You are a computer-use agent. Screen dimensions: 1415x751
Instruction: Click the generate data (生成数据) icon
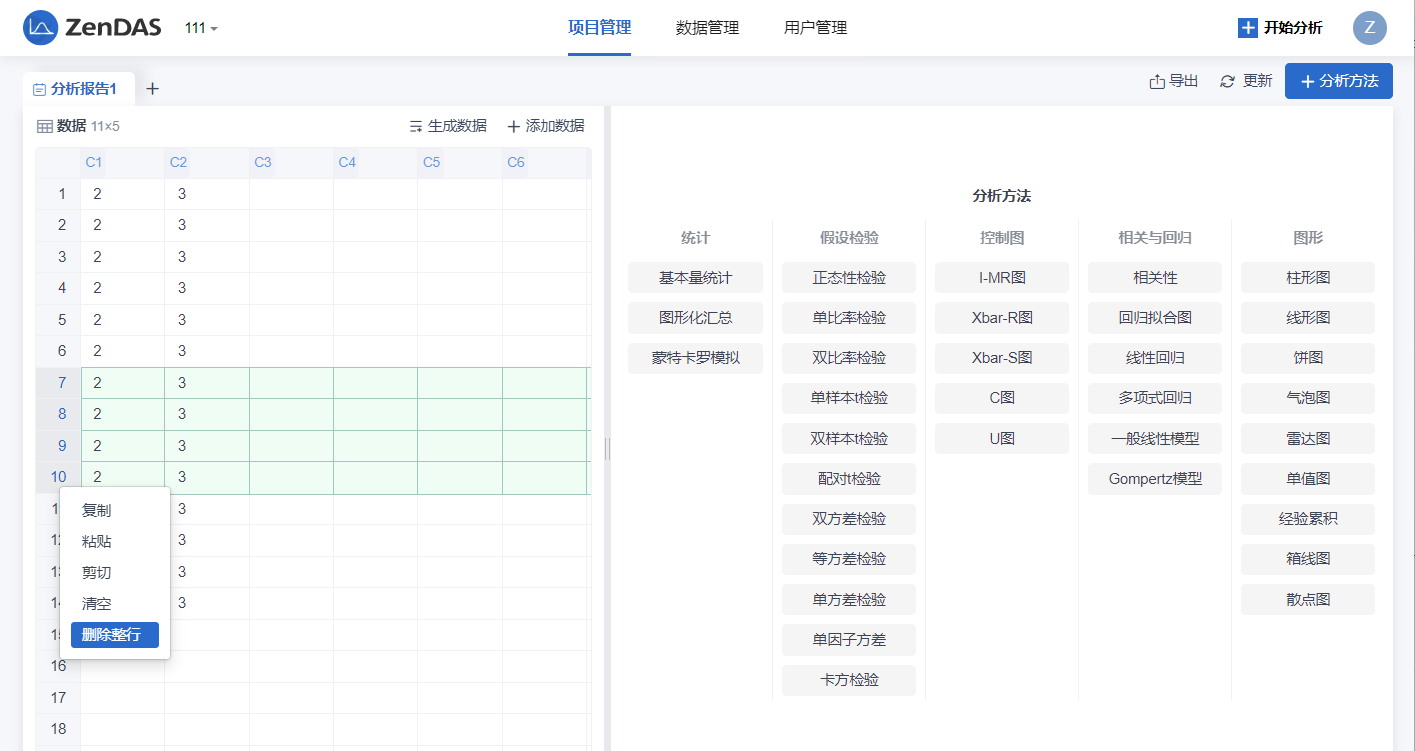coord(416,126)
